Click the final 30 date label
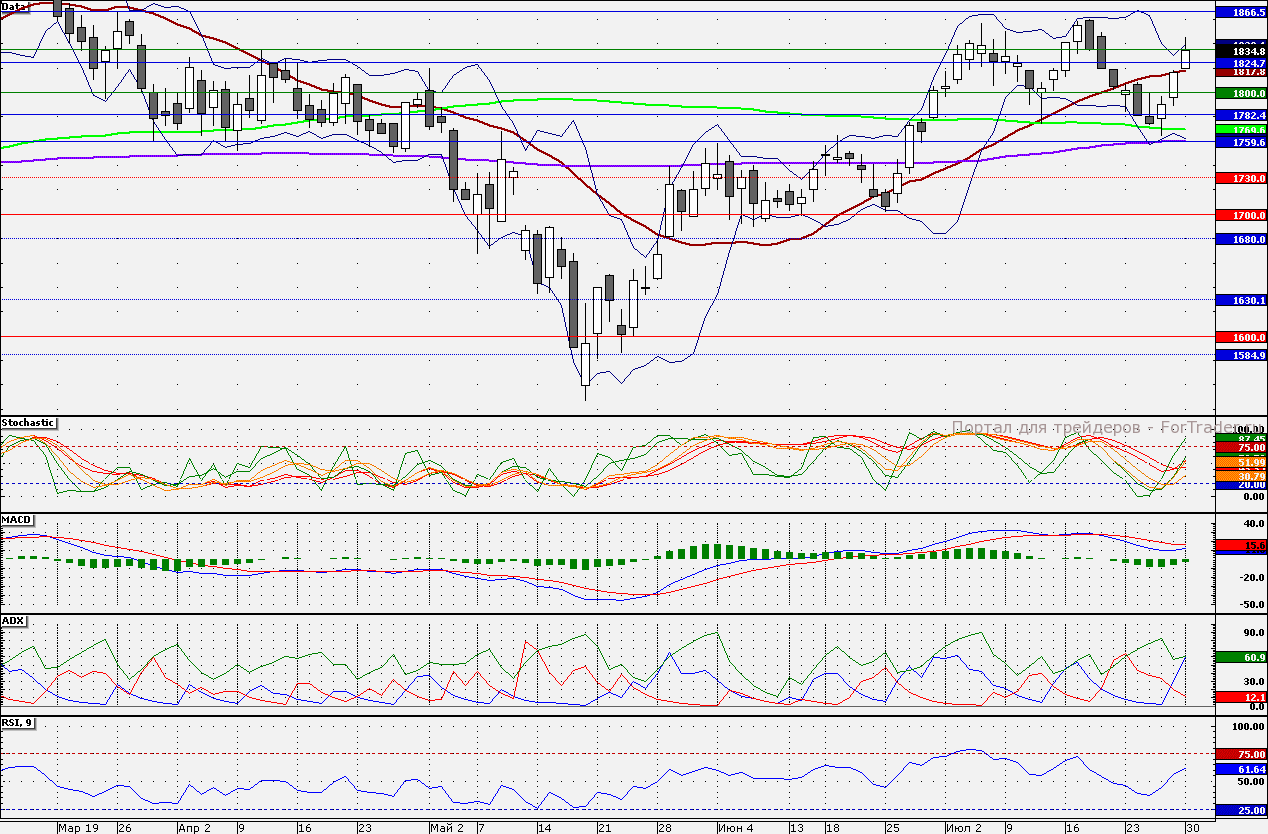 click(1192, 828)
